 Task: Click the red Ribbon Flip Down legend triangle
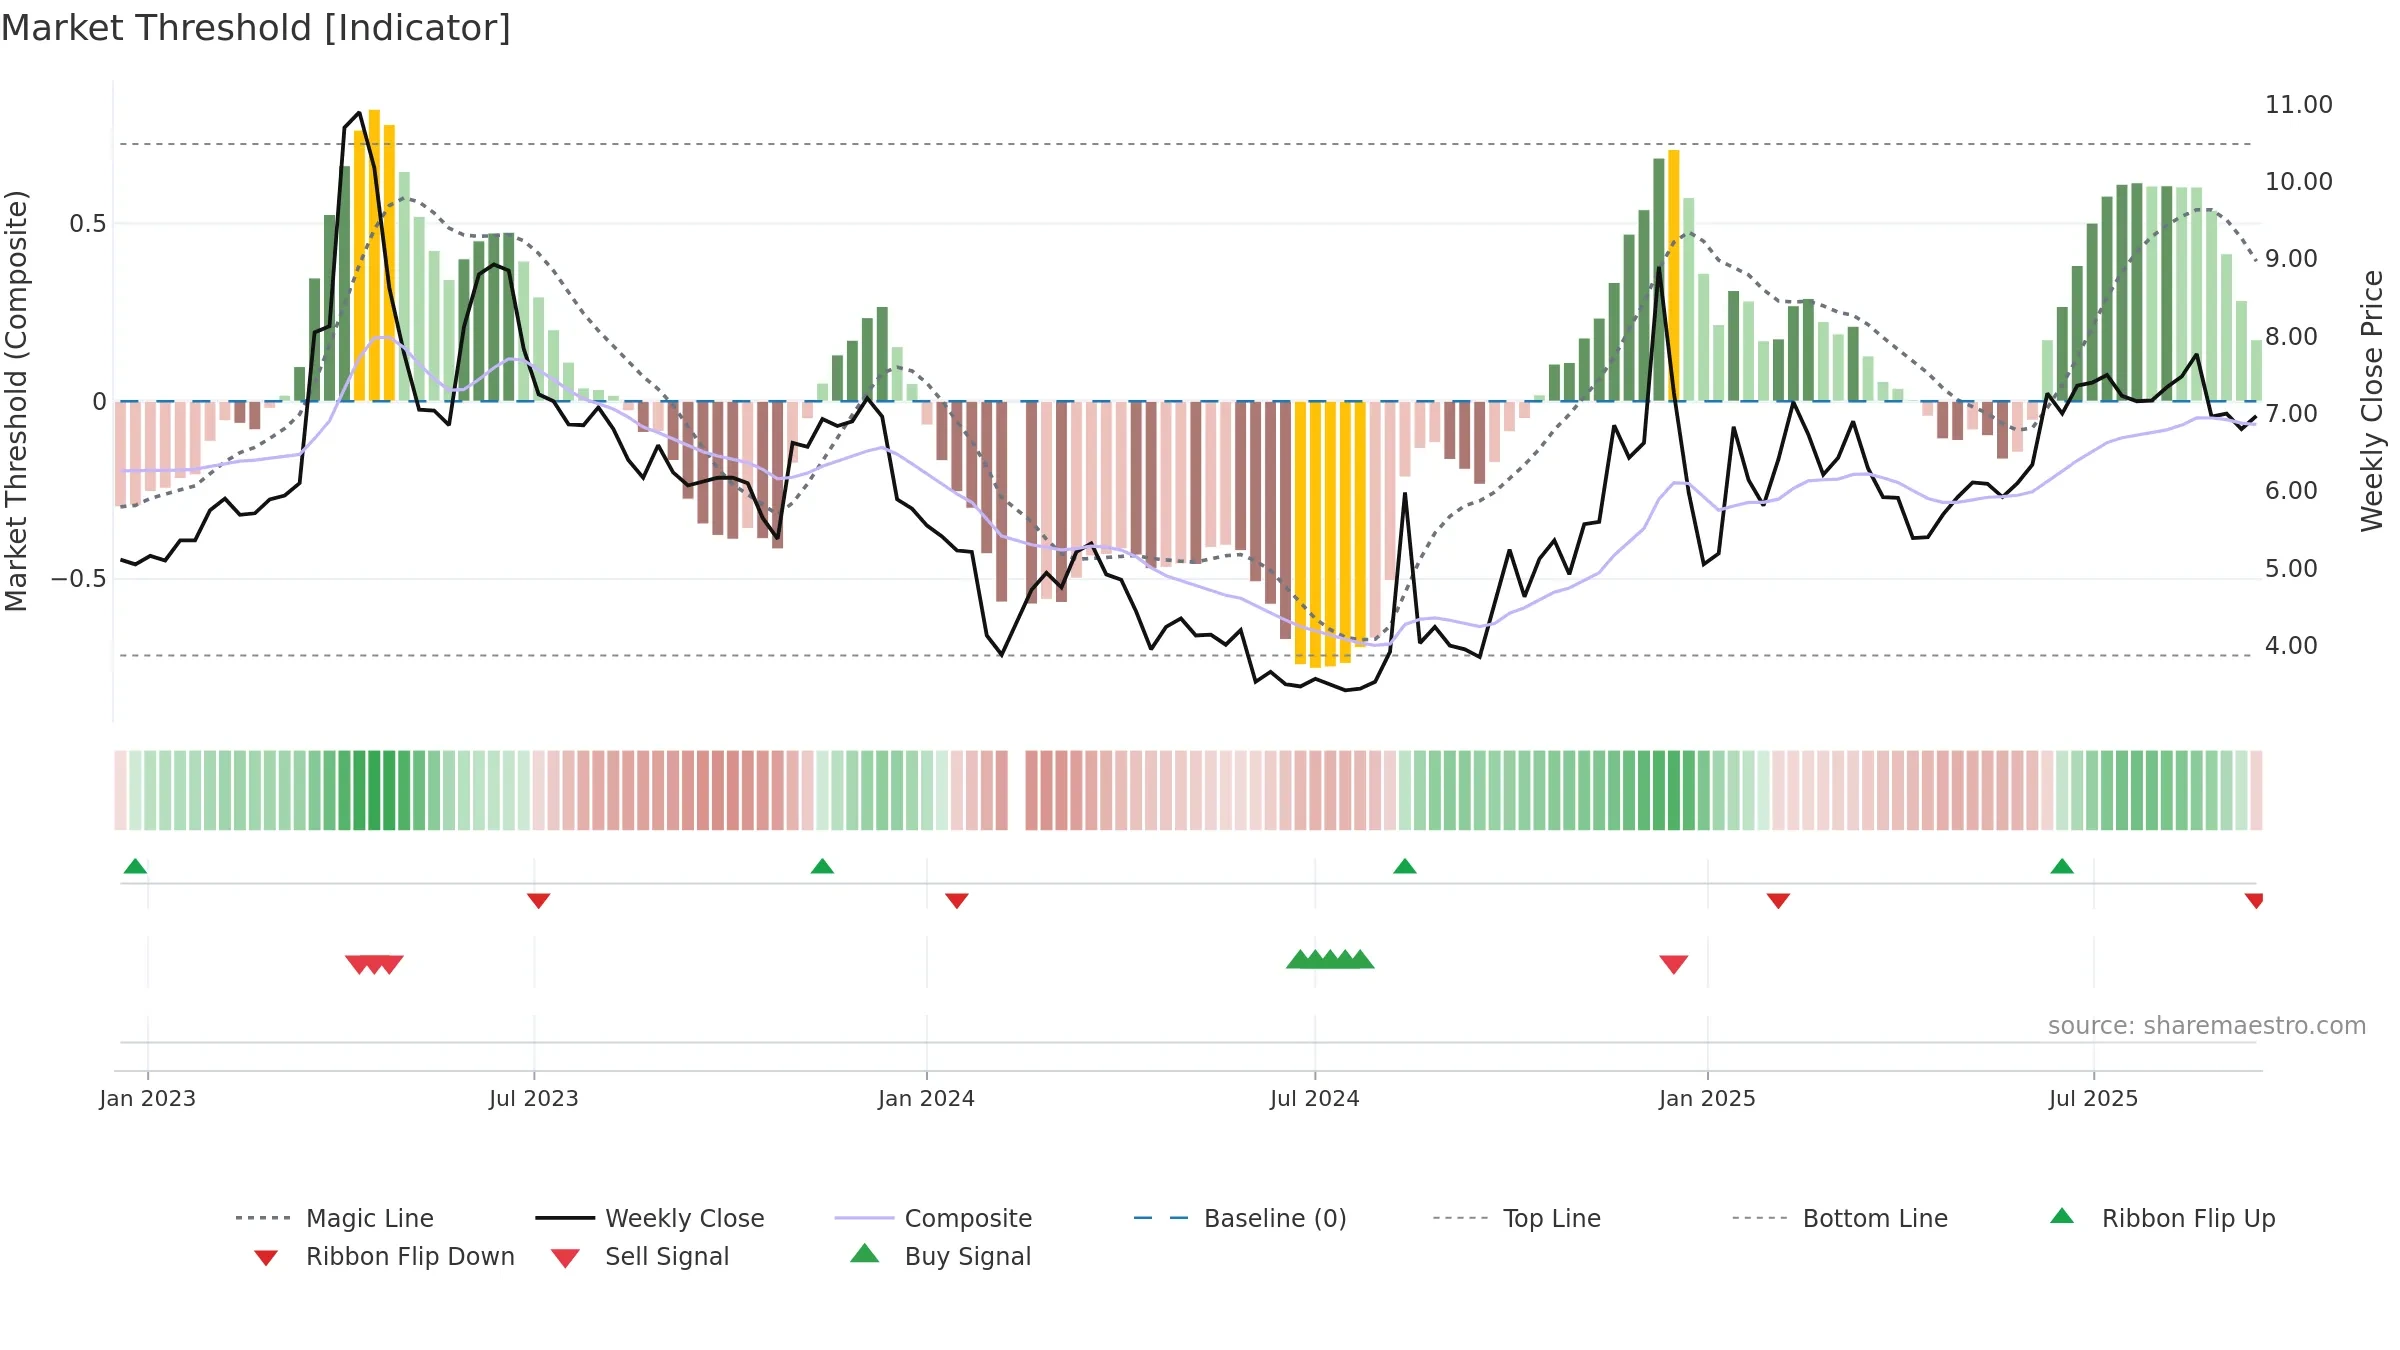pyautogui.click(x=266, y=1258)
